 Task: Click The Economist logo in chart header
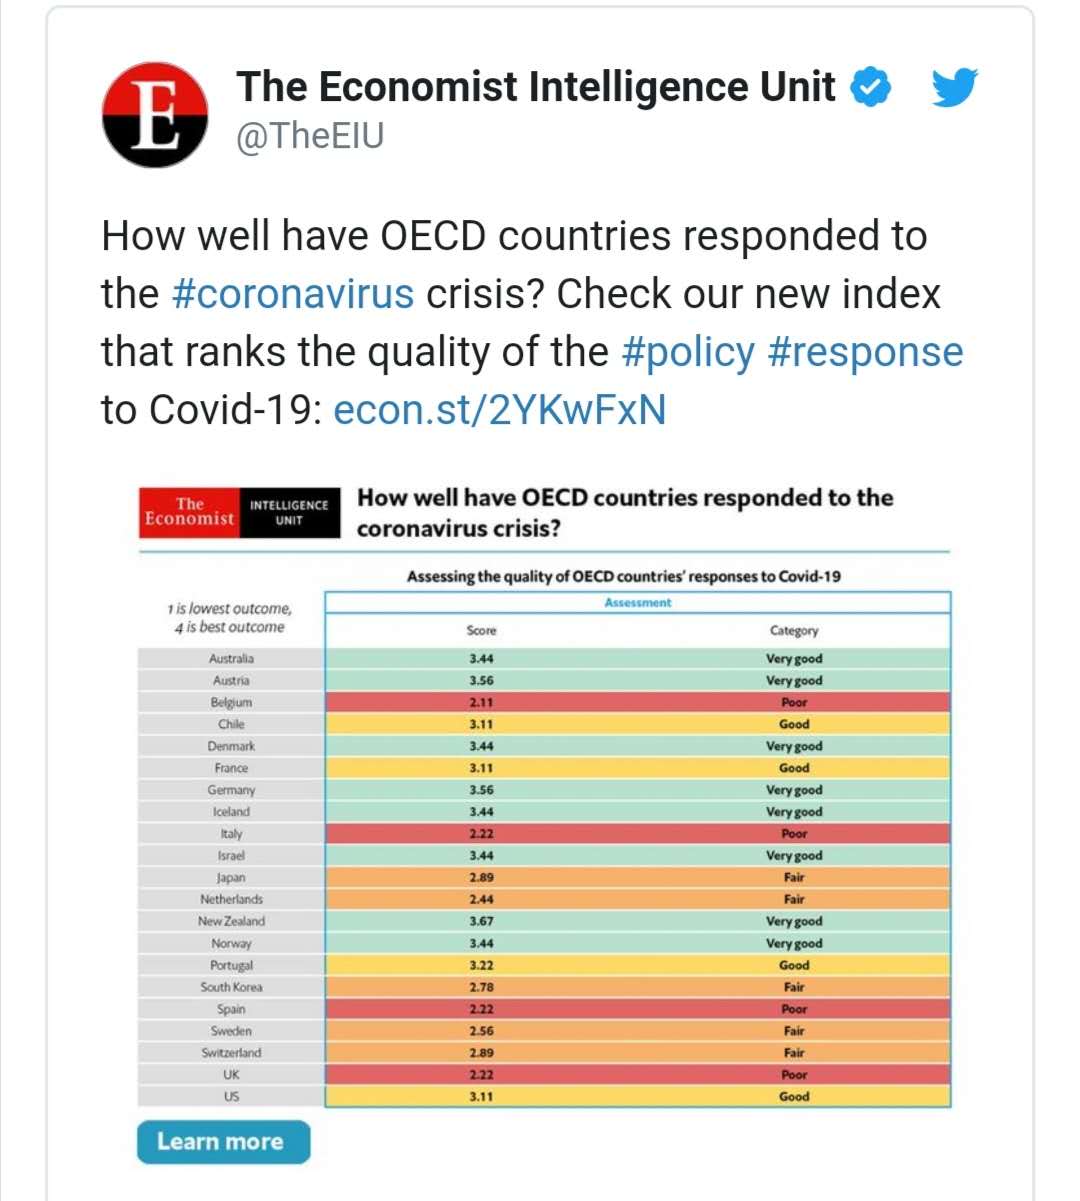189,511
